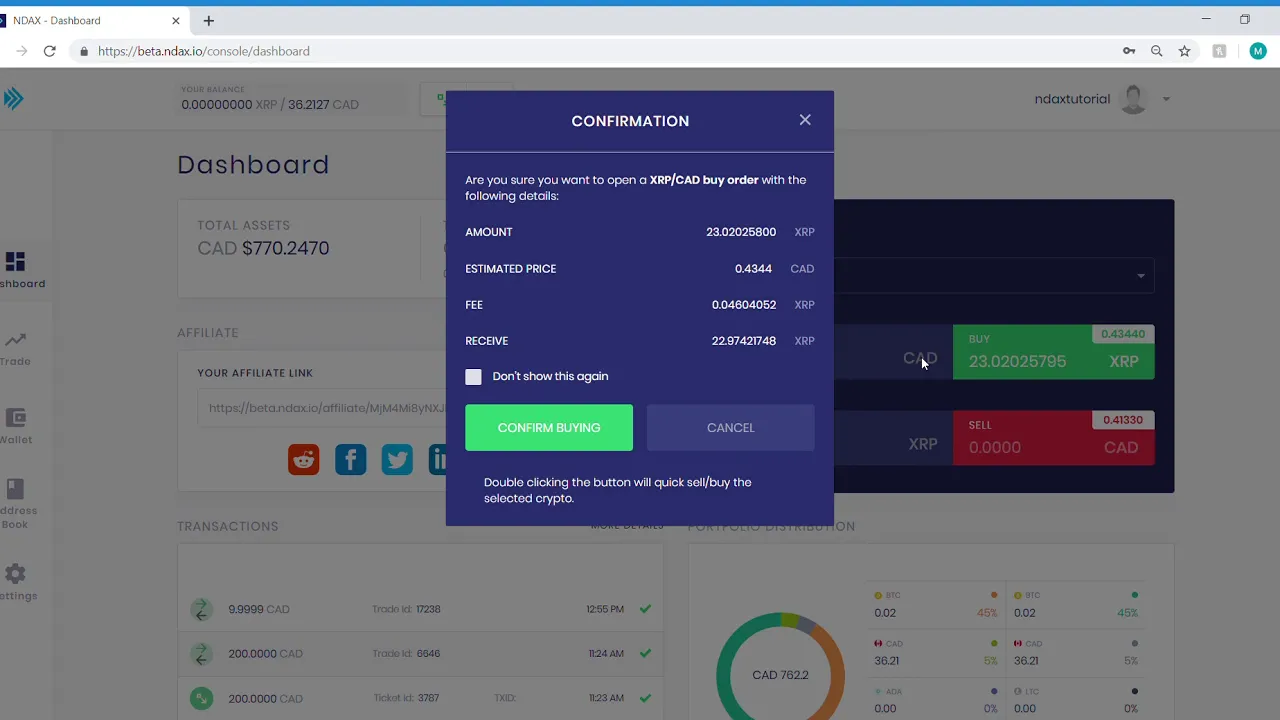This screenshot has height=720, width=1280.
Task: Close the confirmation dialog
Action: 805,120
